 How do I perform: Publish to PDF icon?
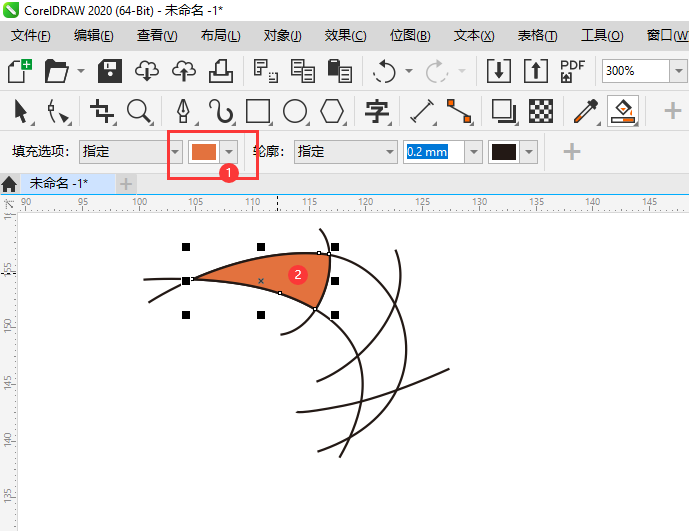[573, 71]
